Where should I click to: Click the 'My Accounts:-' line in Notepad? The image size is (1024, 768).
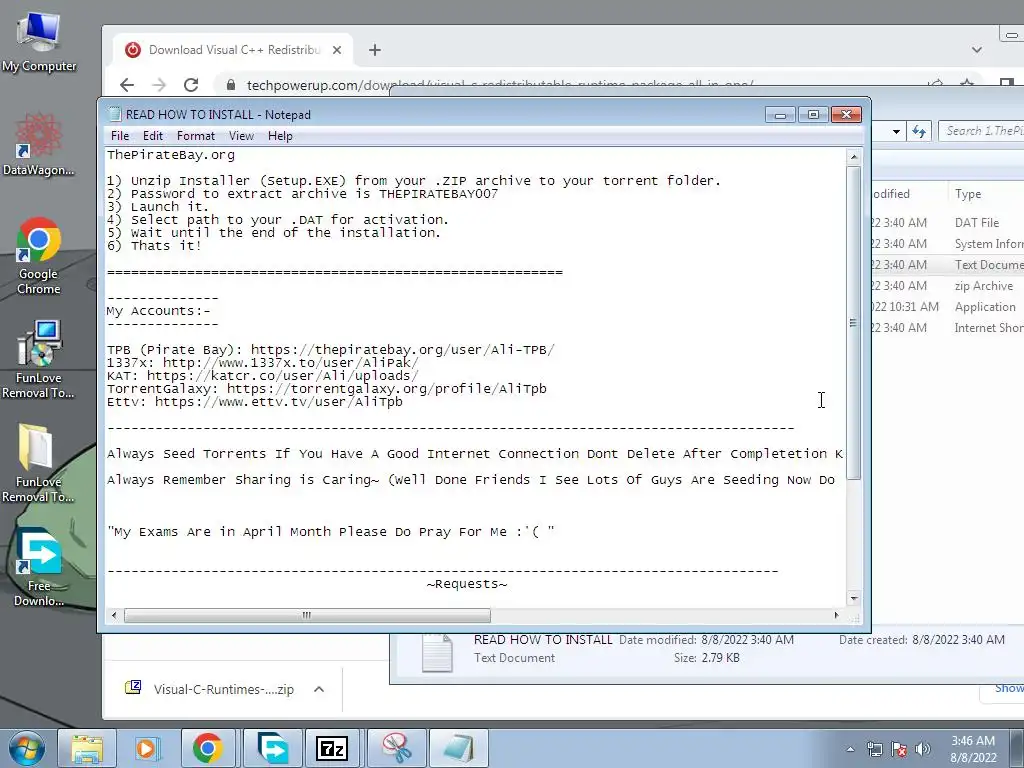point(159,312)
